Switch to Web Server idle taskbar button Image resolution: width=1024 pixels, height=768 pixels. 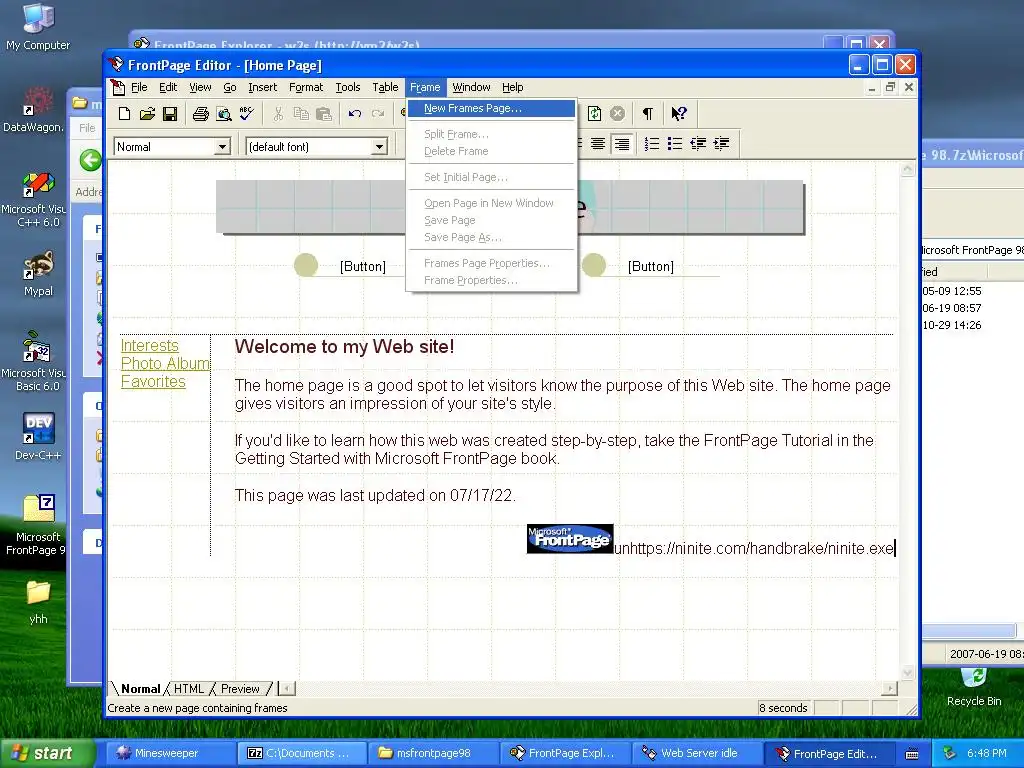pos(697,753)
